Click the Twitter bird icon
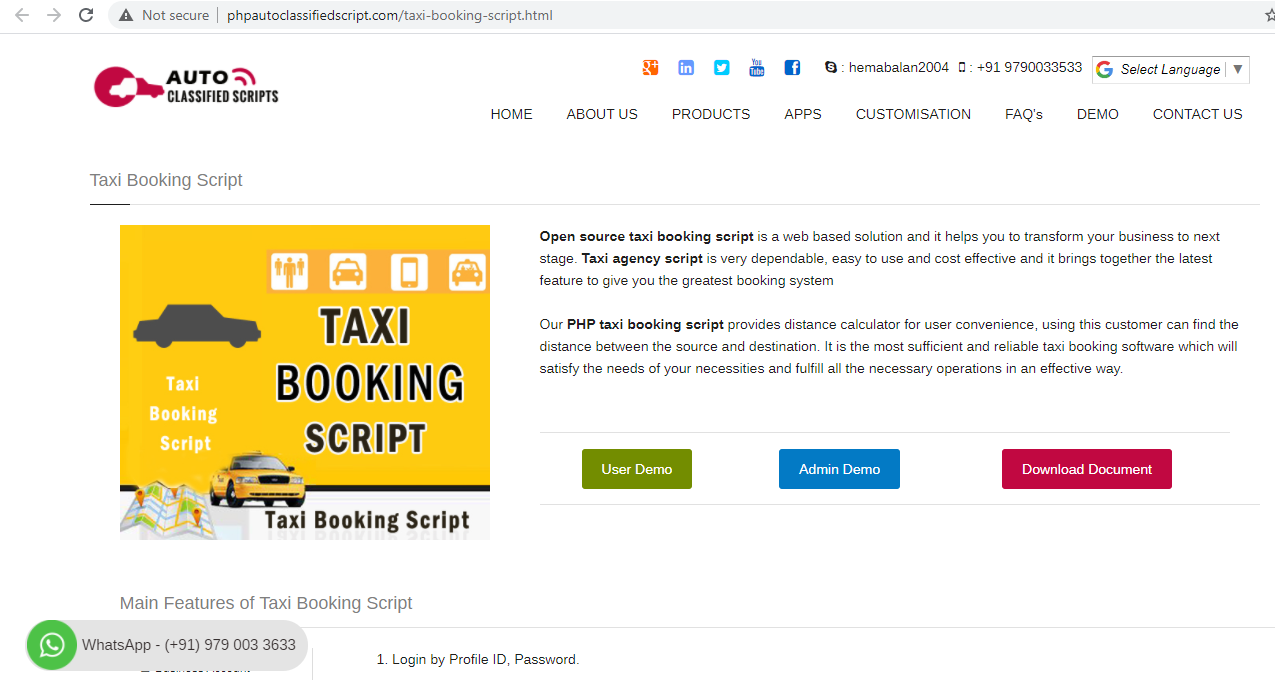The image size is (1275, 680). click(x=721, y=67)
